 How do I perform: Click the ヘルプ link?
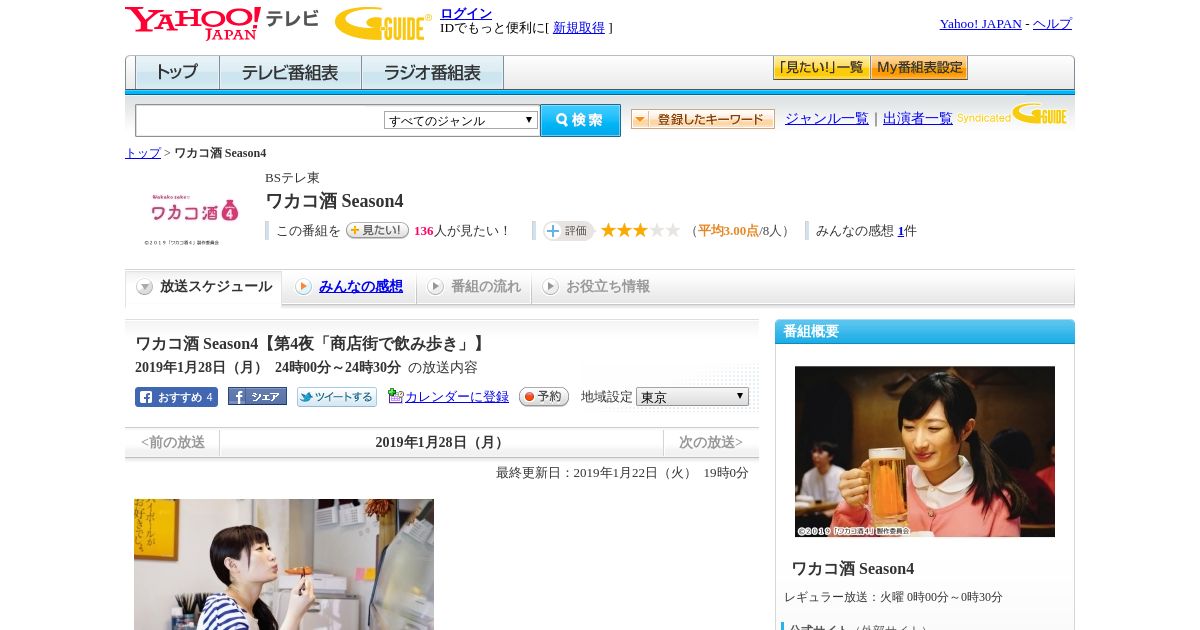(1052, 24)
